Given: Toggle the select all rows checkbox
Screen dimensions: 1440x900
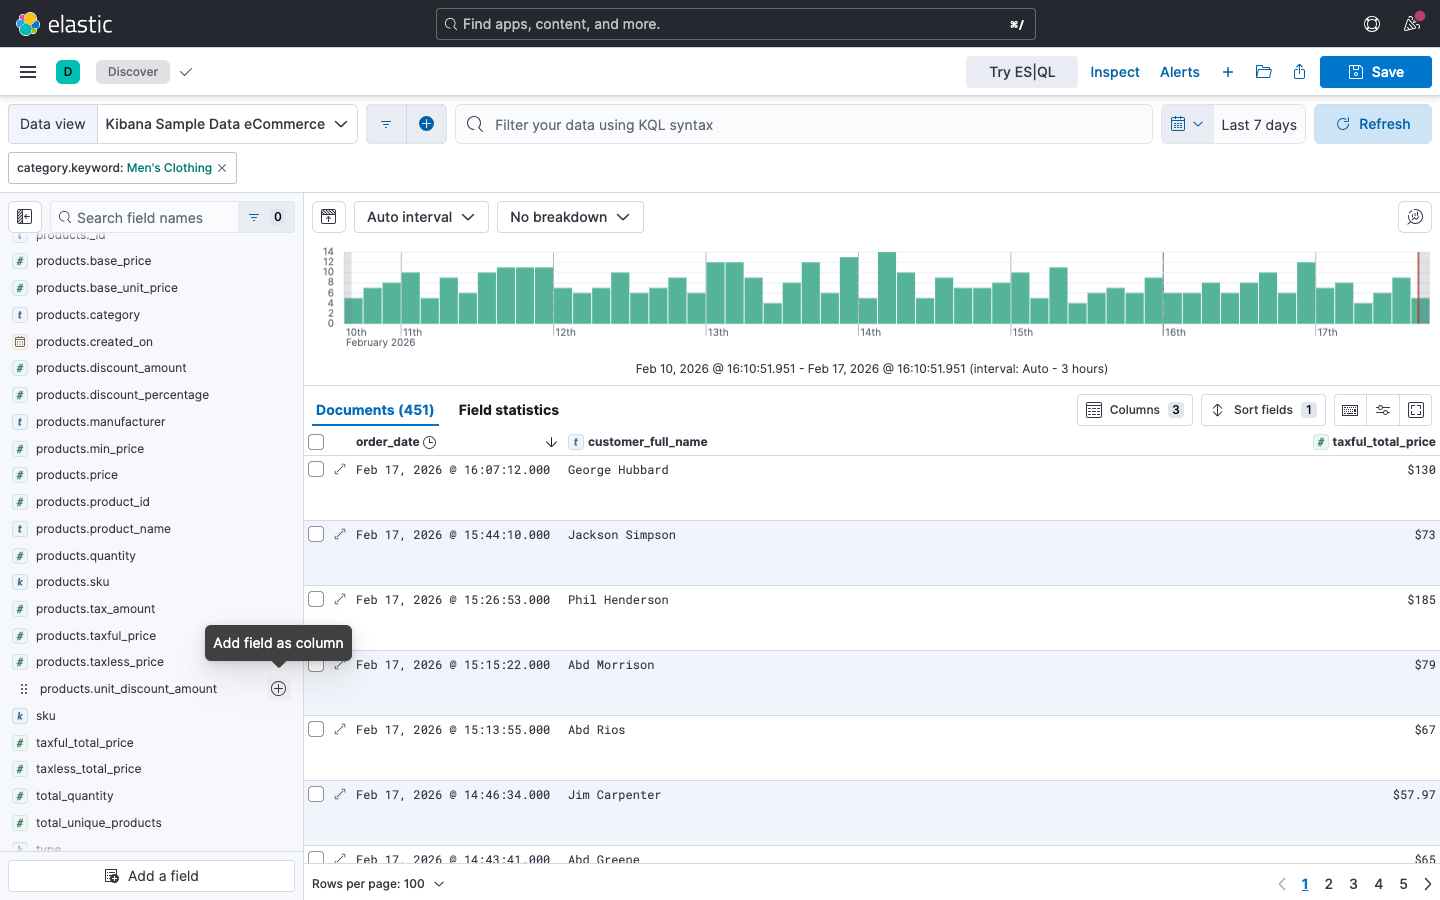Looking at the screenshot, I should pos(316,442).
